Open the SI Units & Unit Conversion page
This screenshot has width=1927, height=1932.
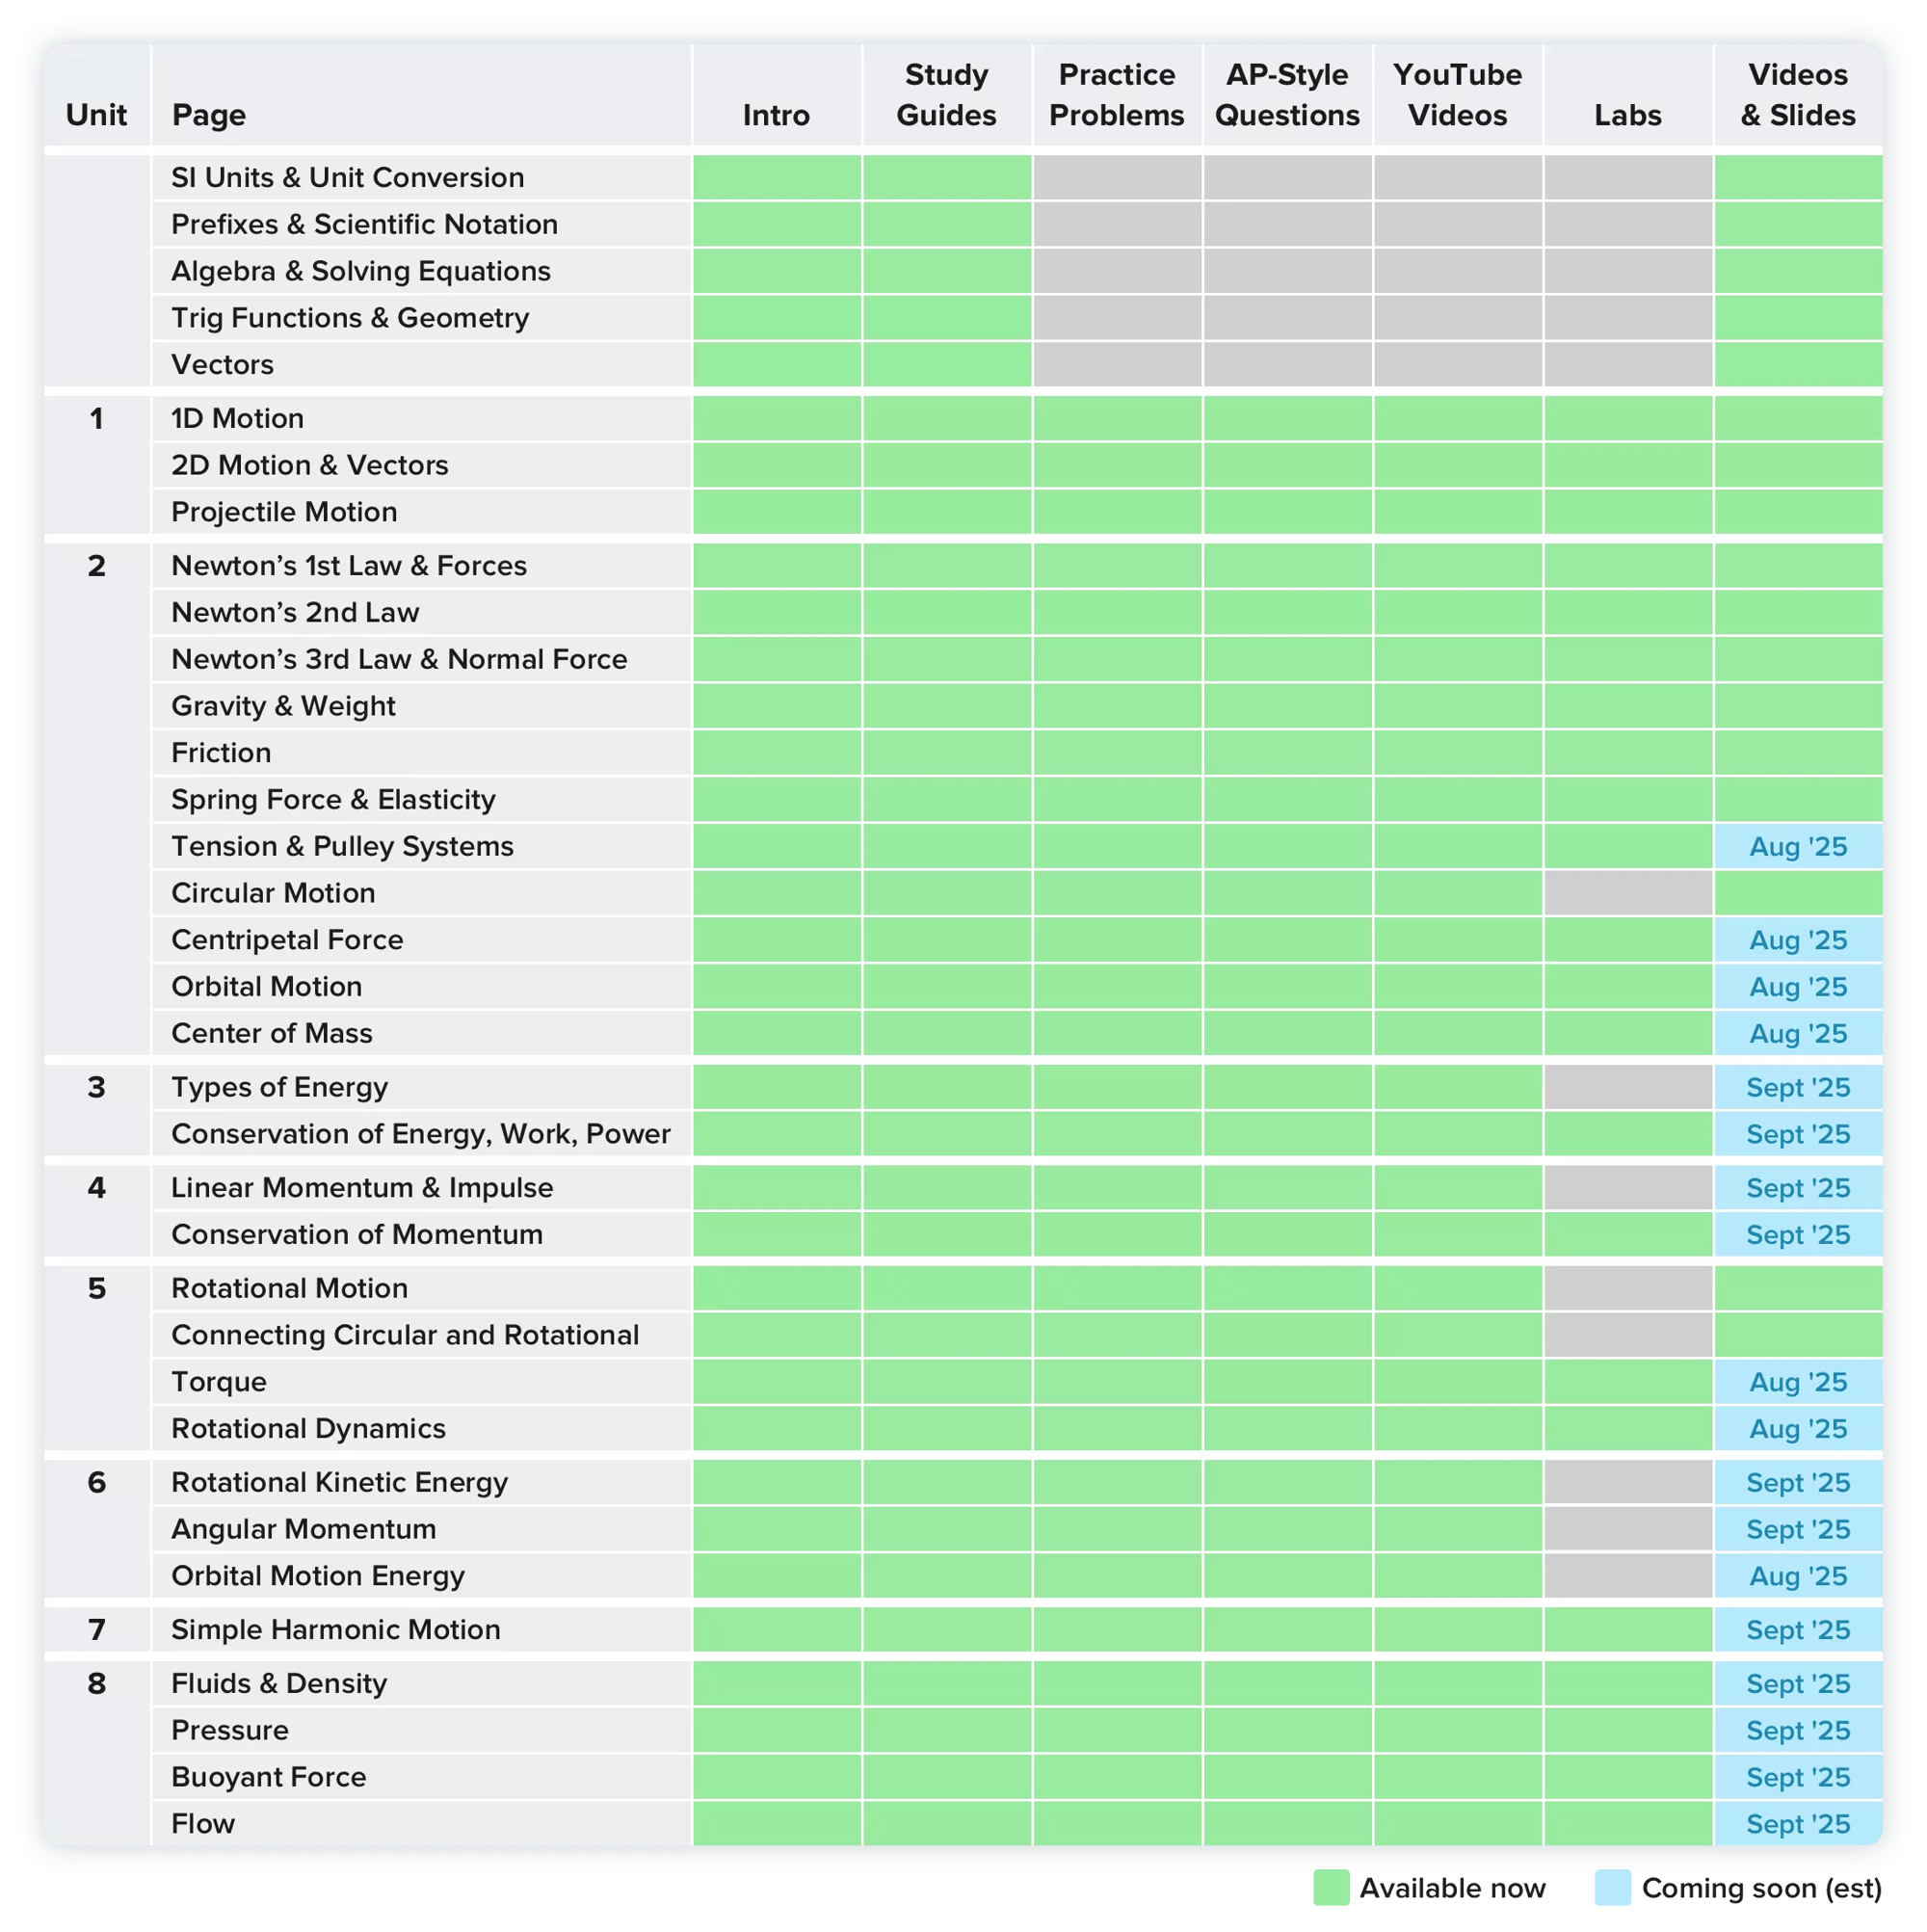(347, 178)
